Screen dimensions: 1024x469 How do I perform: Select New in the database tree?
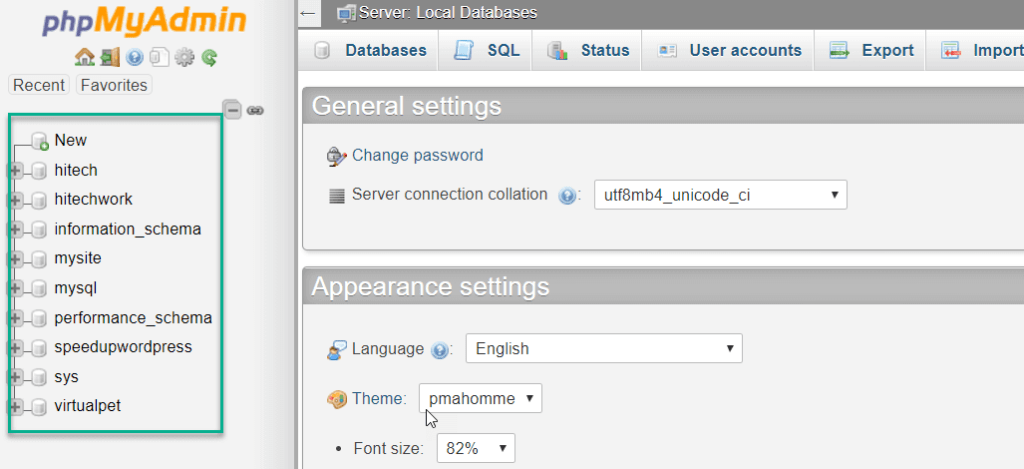[71, 140]
